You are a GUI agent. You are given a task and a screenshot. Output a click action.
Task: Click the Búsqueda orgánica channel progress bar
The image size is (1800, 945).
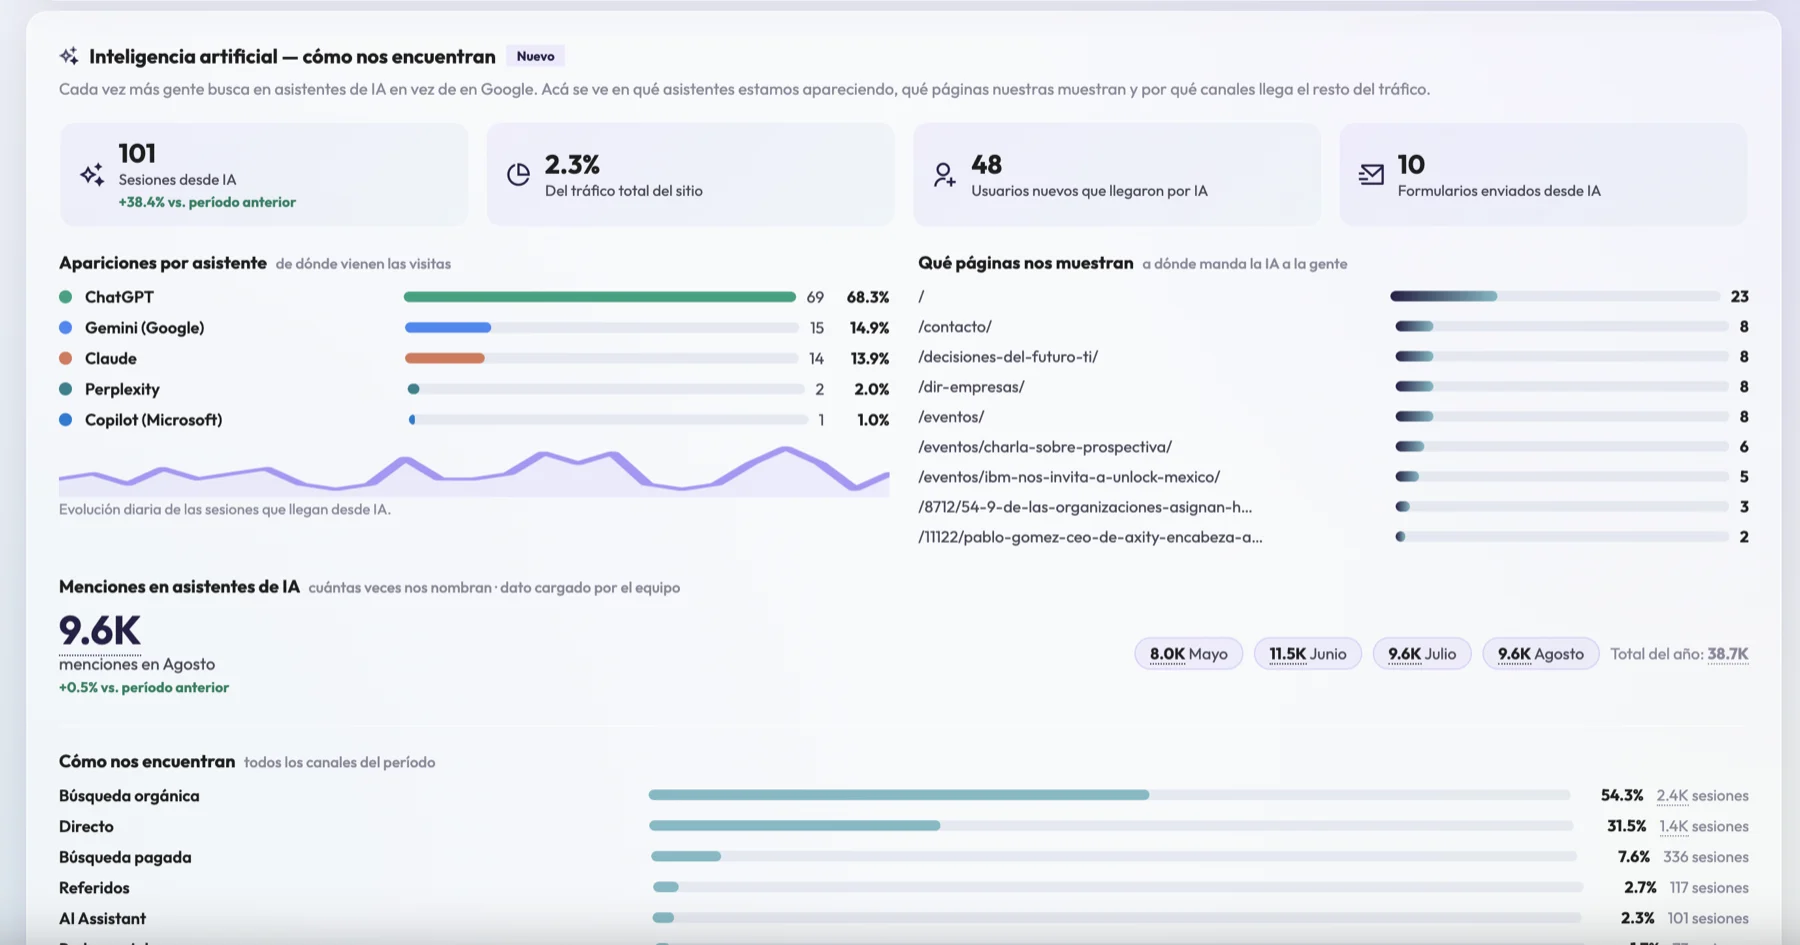pyautogui.click(x=1109, y=795)
